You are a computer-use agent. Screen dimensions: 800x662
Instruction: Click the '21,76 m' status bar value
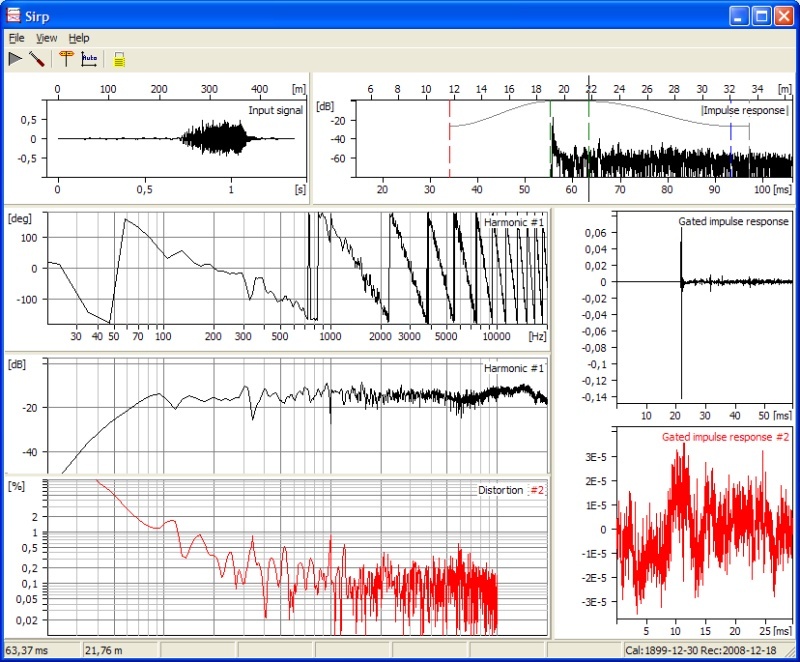[104, 650]
